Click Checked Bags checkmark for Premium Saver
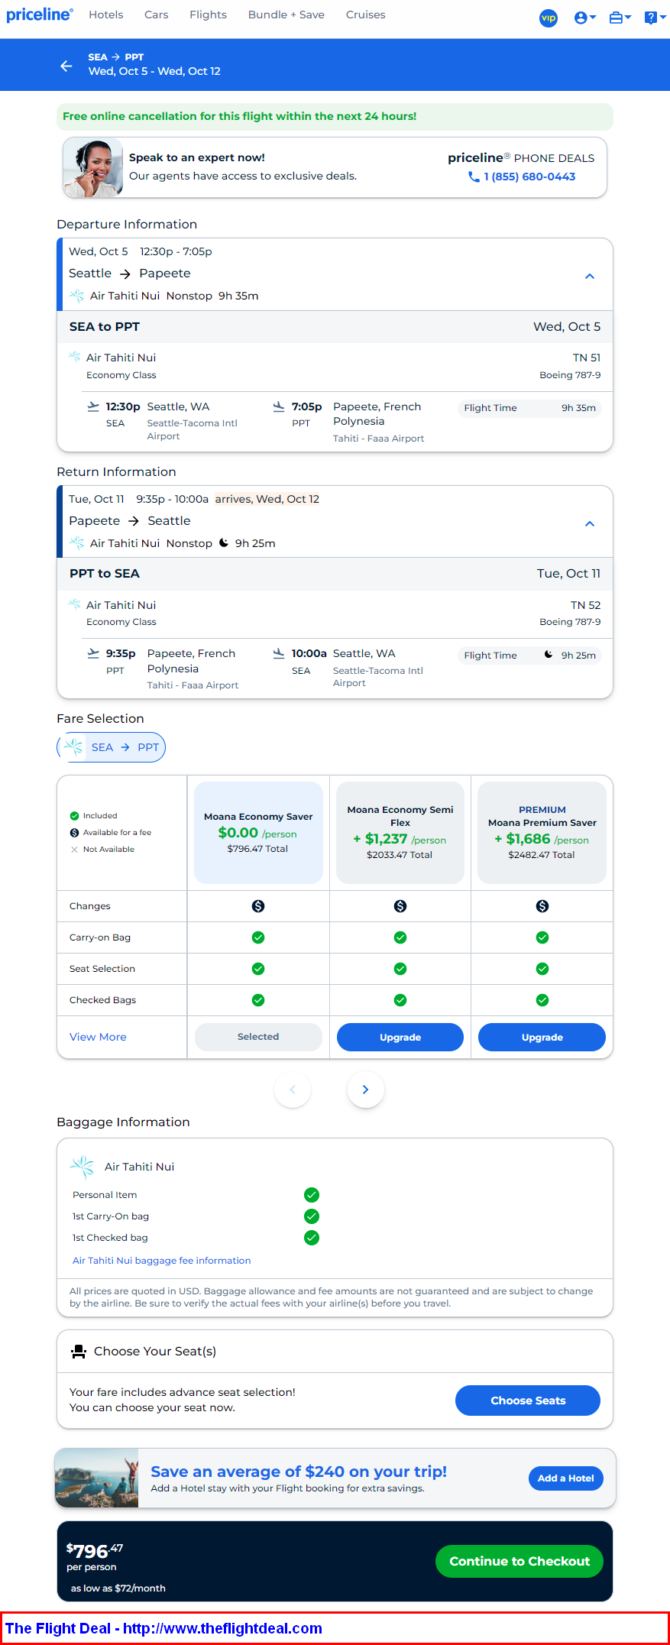 (x=542, y=1000)
